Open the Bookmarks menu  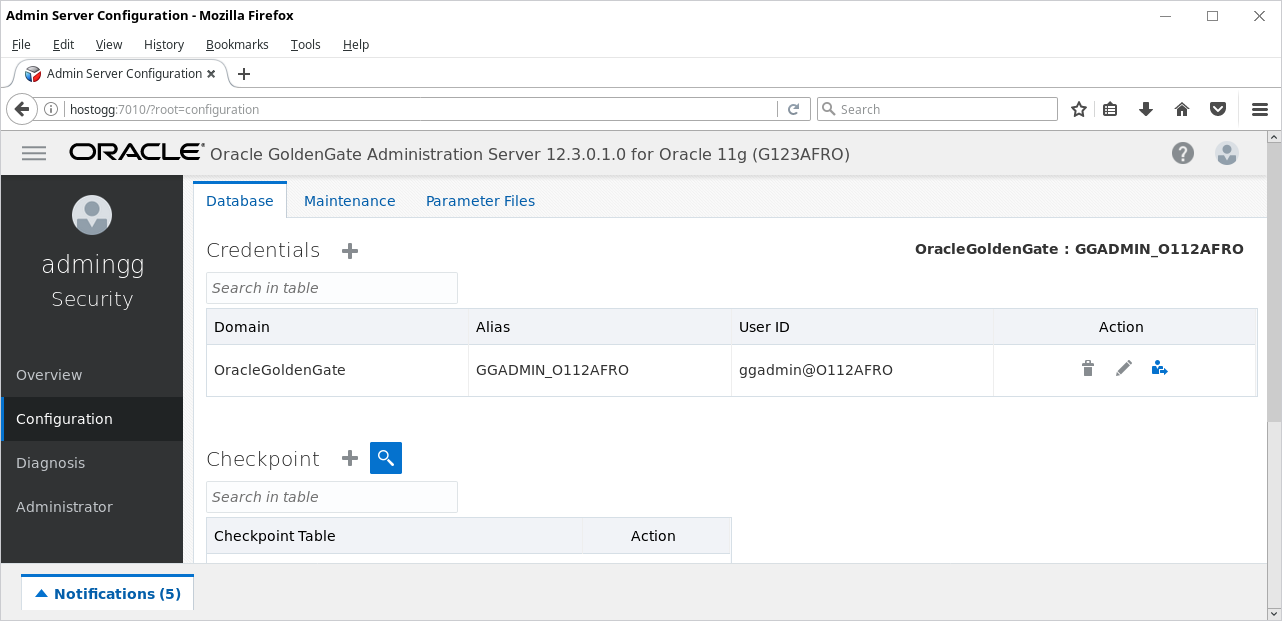pyautogui.click(x=237, y=44)
